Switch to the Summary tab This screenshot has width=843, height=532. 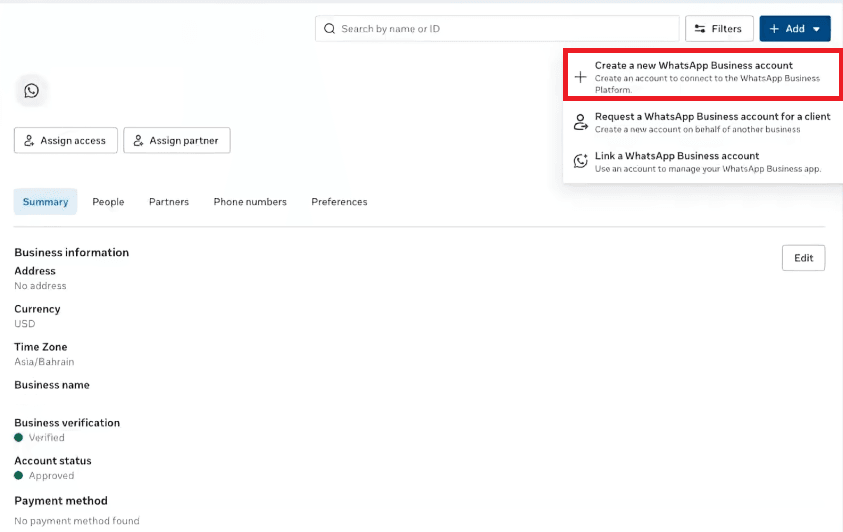click(x=45, y=202)
